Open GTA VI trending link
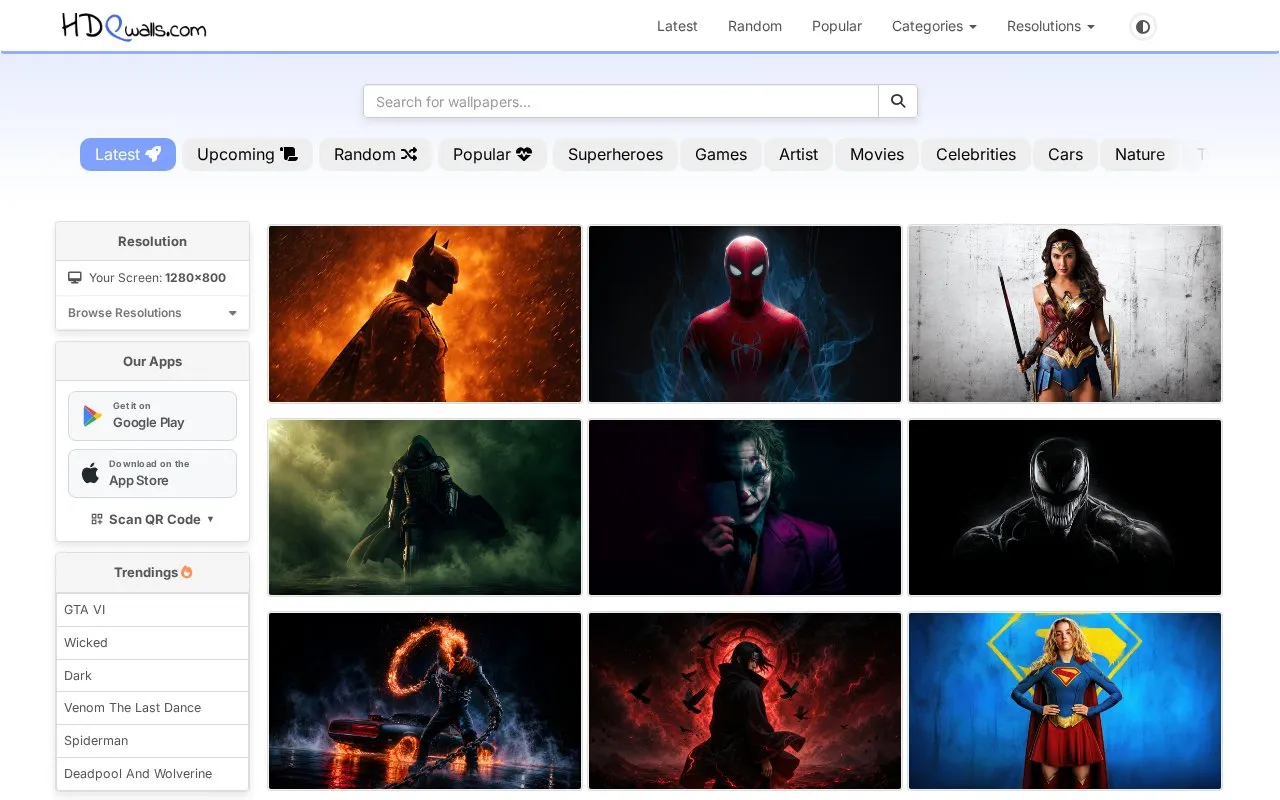Screen dimensions: 1280x800 tap(152, 610)
